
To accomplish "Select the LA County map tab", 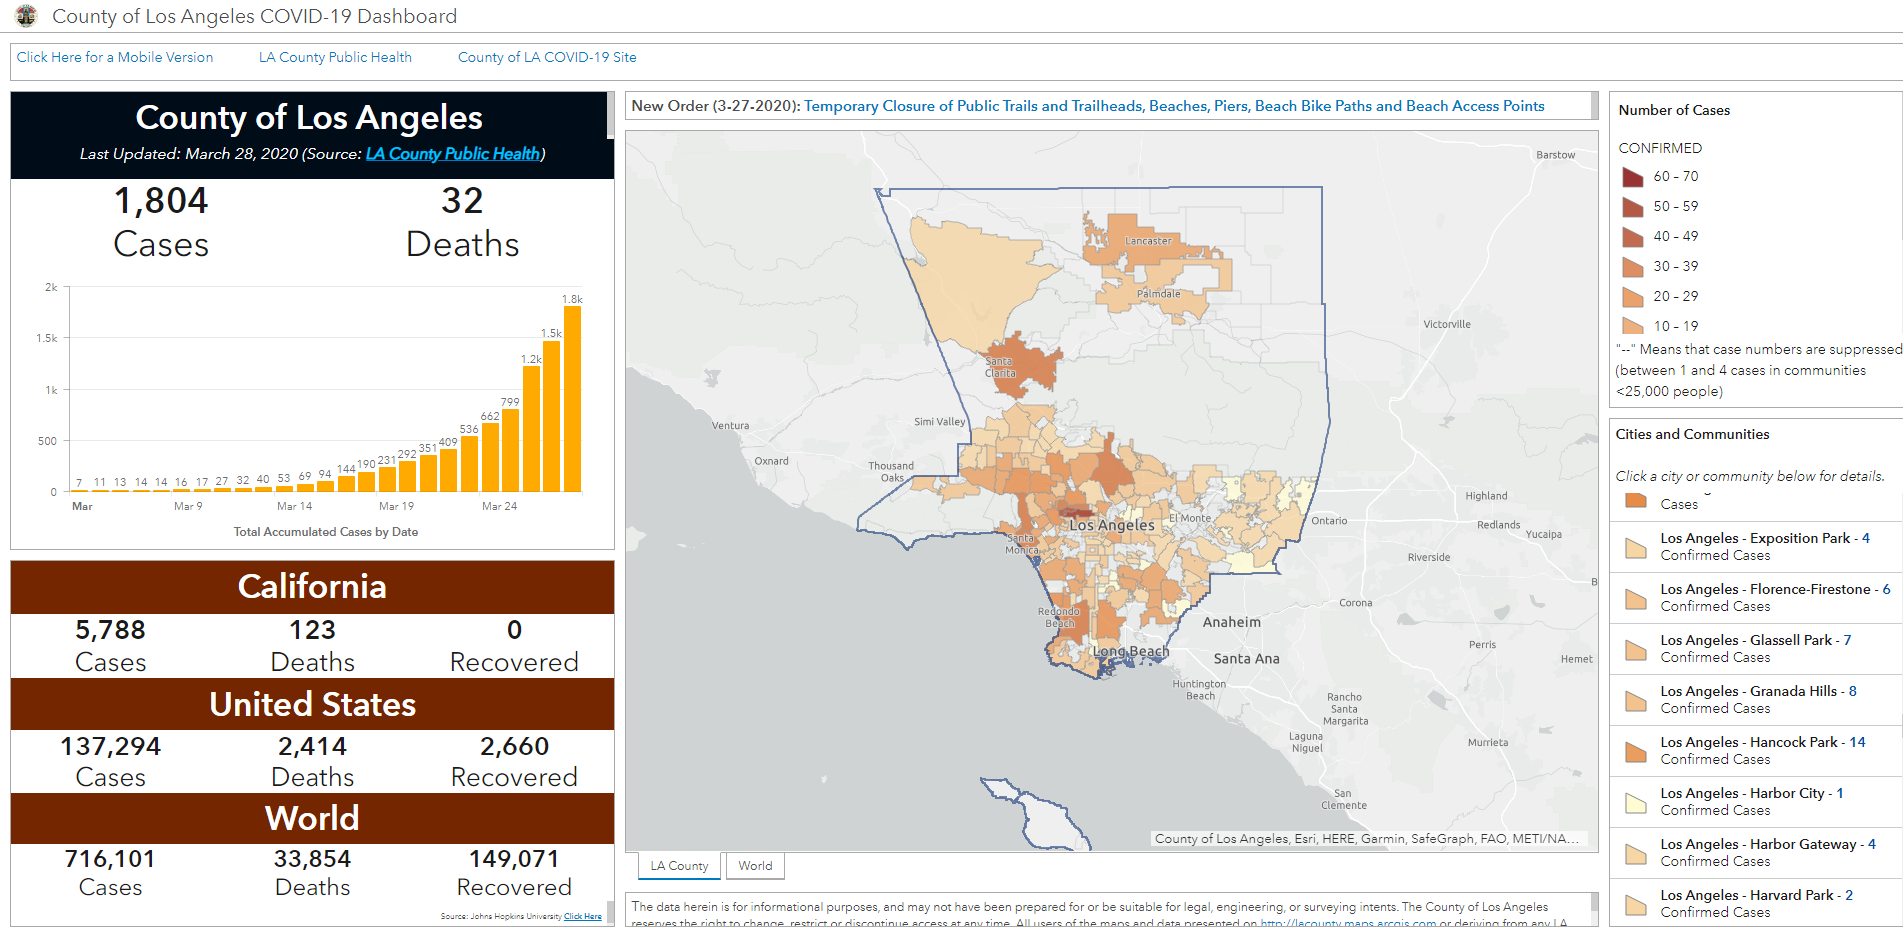I will point(679,866).
